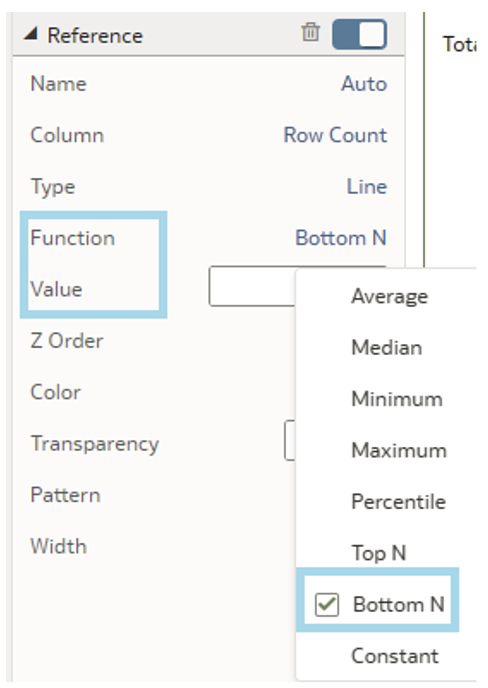The height and width of the screenshot is (688, 488).
Task: Click the Pattern property label
Action: pos(65,495)
